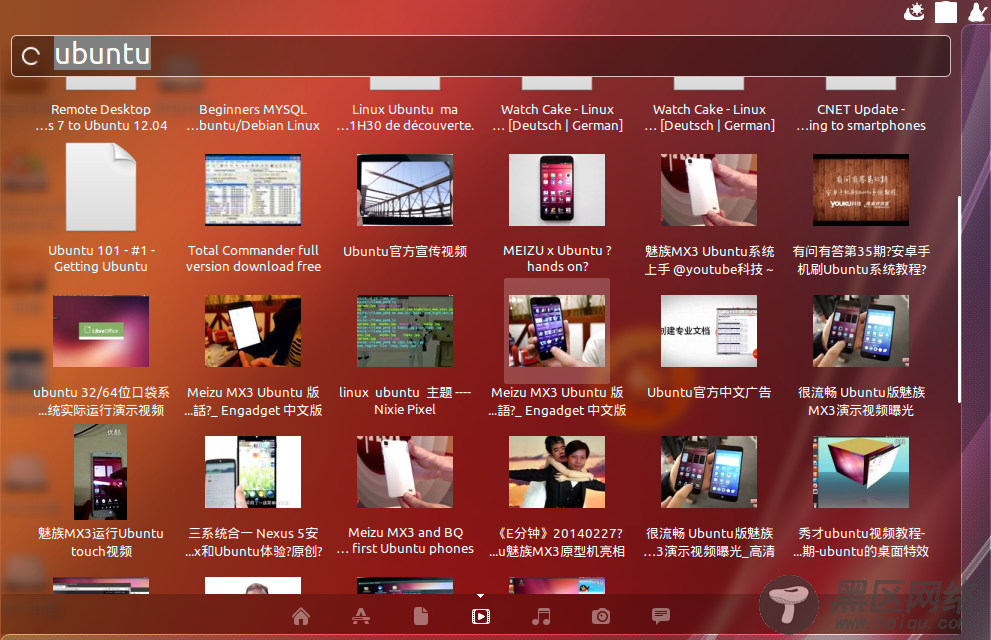Play the Ubuntu官方宣传视频 bridge thumbnail

(405, 190)
